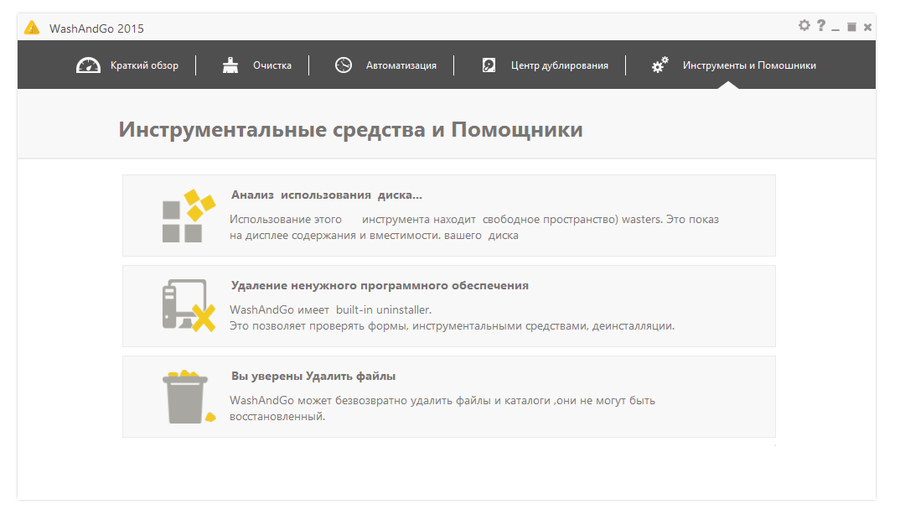Open Вы уверены Удалить файлы tool
900x525 pixels.
pyautogui.click(x=449, y=396)
